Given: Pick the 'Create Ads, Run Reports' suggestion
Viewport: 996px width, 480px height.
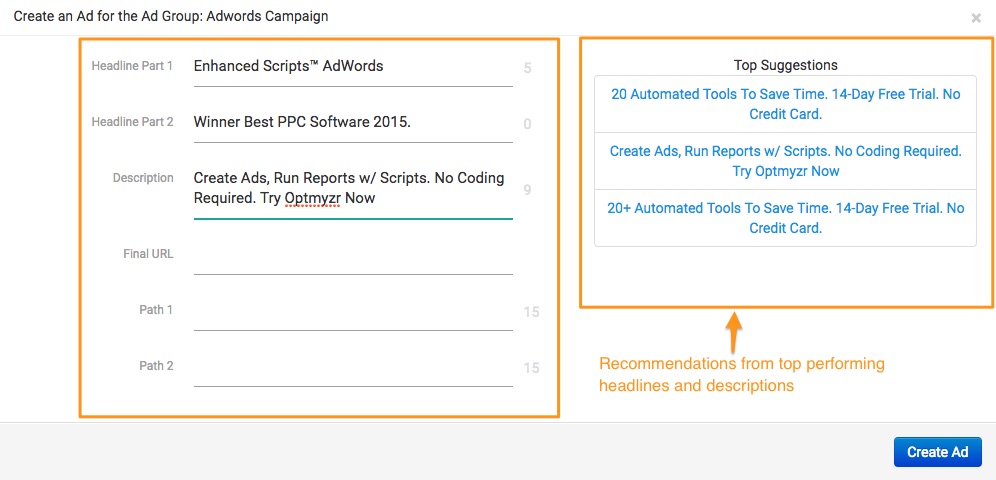Looking at the screenshot, I should pos(785,161).
